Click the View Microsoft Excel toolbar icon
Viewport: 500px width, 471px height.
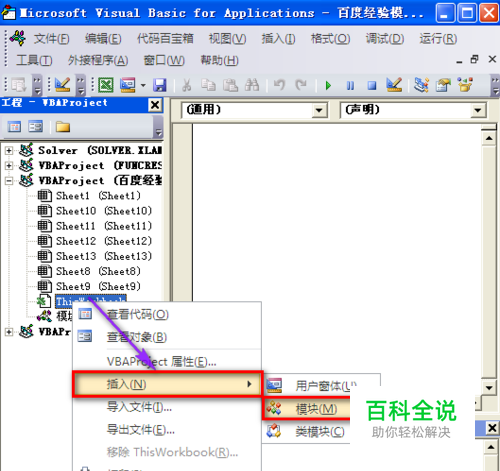(106, 85)
